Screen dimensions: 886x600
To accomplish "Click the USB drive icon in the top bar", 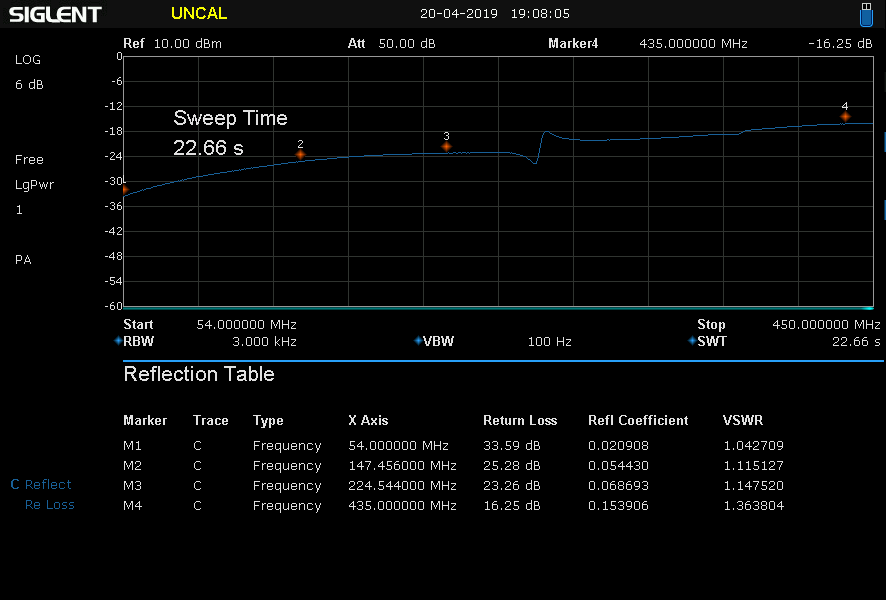I will pyautogui.click(x=867, y=14).
